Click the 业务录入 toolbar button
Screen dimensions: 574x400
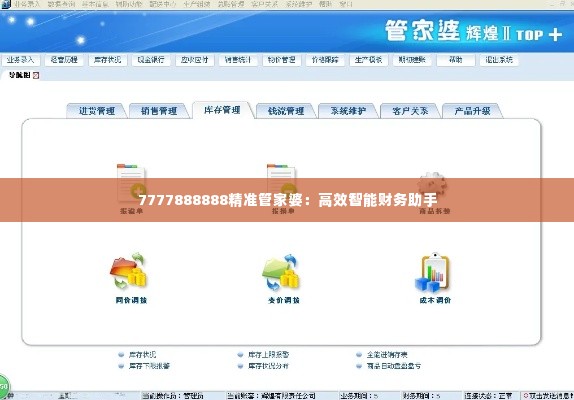click(20, 60)
